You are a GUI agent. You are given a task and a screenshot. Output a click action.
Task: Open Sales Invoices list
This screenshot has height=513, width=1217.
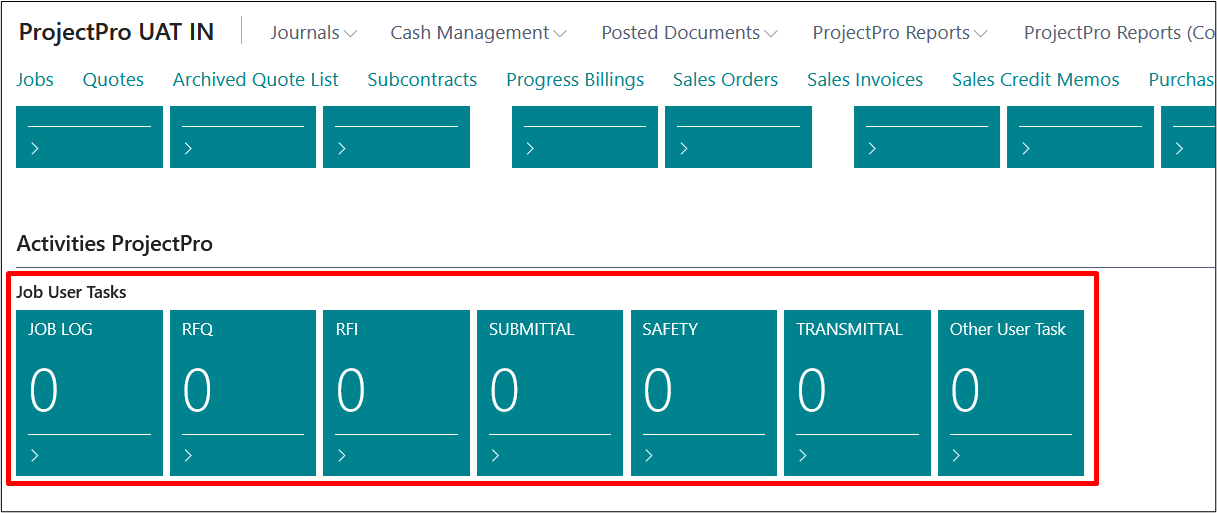pos(865,80)
